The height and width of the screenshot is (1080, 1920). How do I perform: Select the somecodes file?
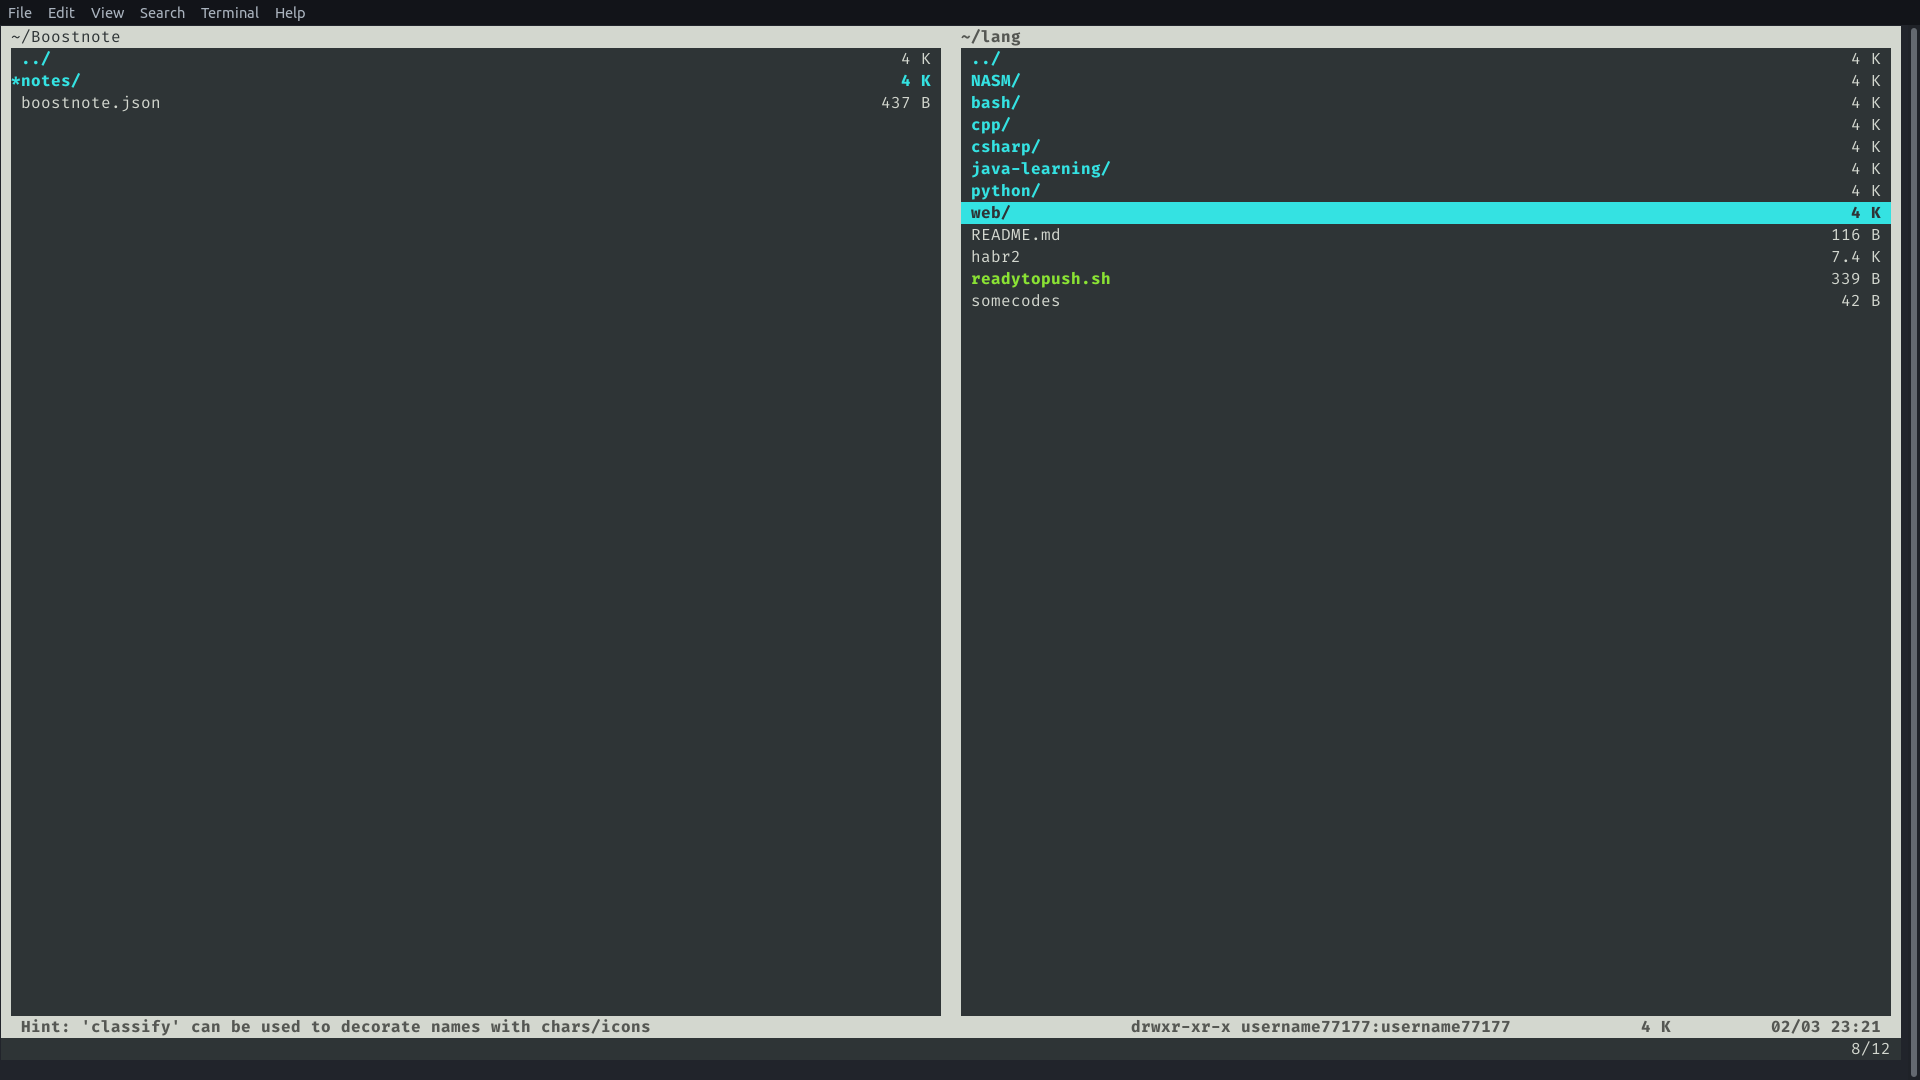pos(1015,301)
